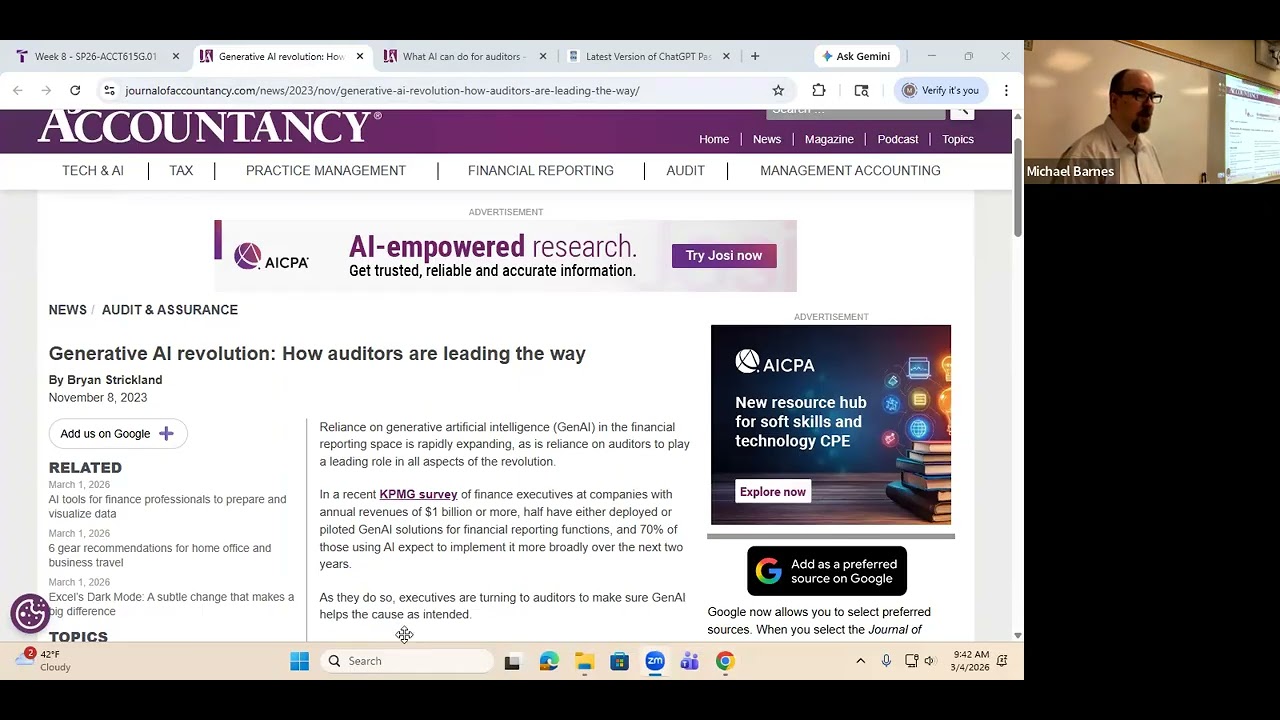
Task: Open Podcast in the top site menu
Action: click(x=898, y=139)
